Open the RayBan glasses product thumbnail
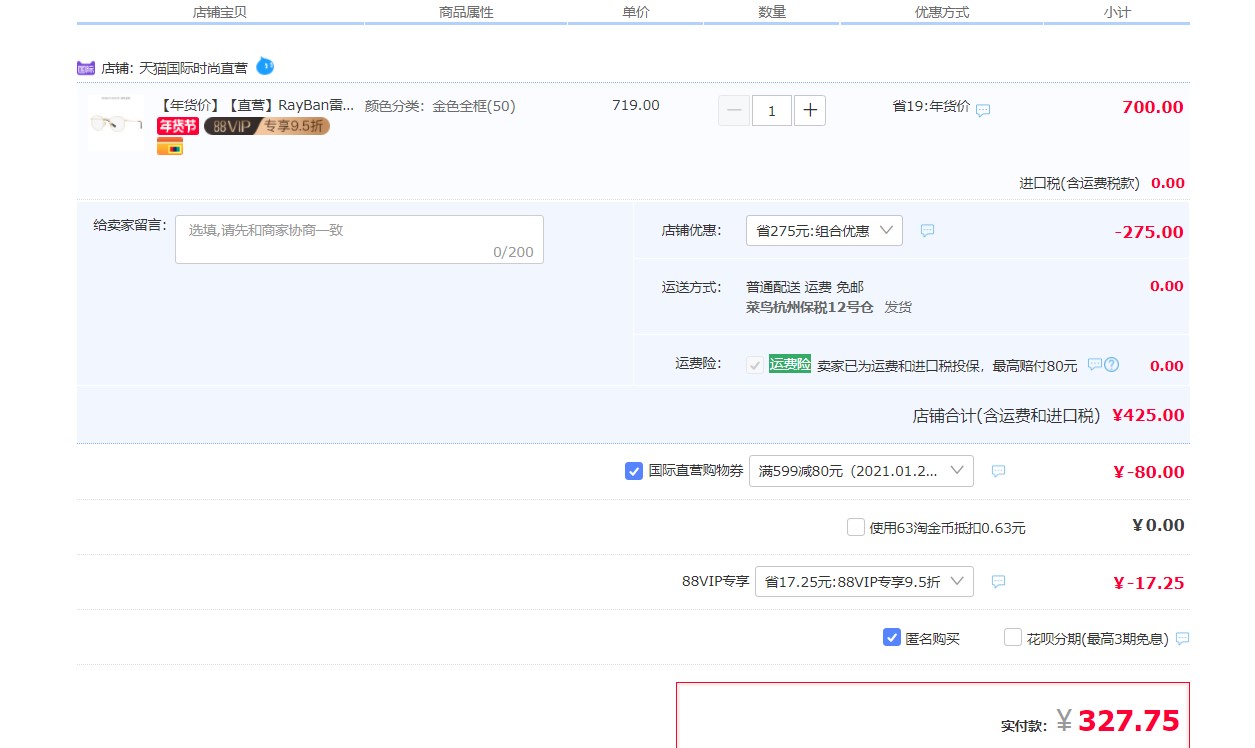The image size is (1255, 748). (x=115, y=124)
